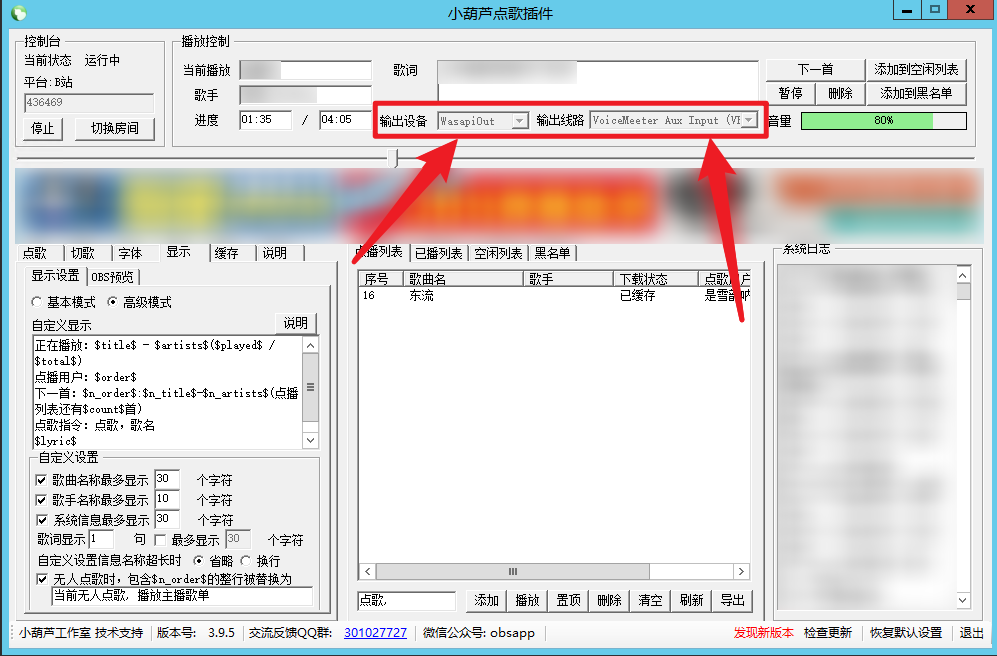Image resolution: width=997 pixels, height=656 pixels.
Task: Open the 已播列表 tab
Action: pos(439,253)
